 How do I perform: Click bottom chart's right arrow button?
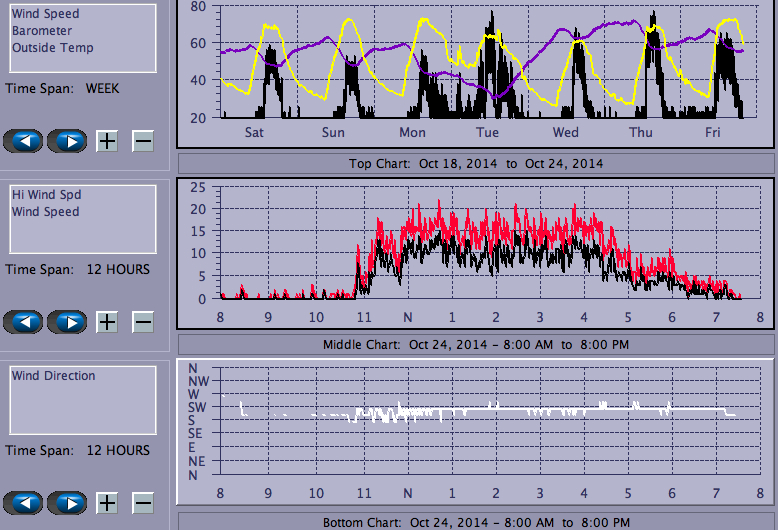coord(67,503)
